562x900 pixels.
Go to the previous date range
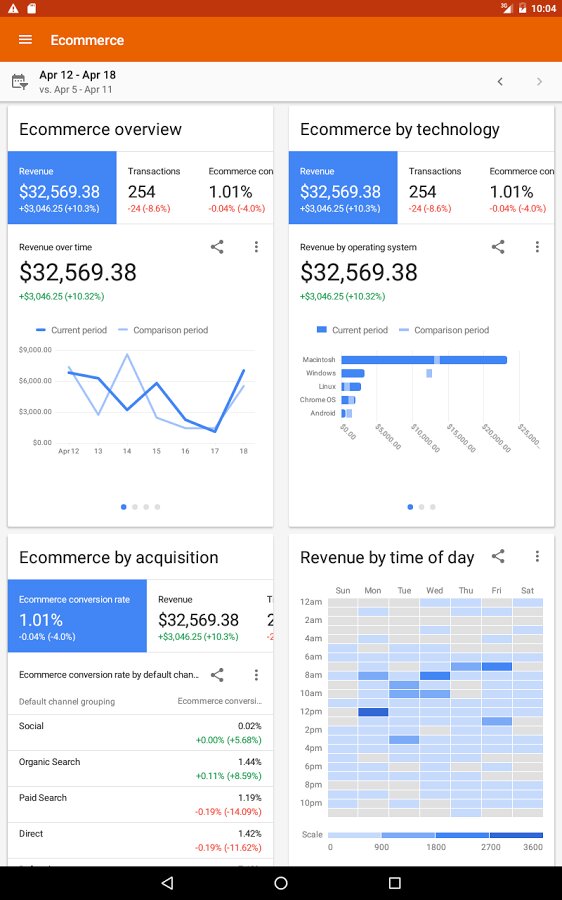click(500, 82)
